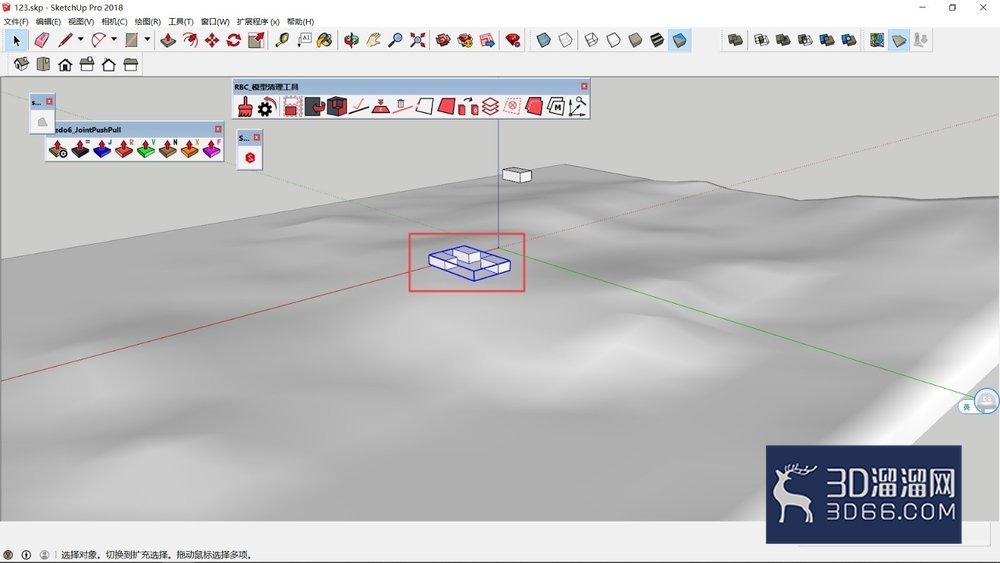Screen dimensions: 1000x563
Task: Expand the Rectangle shape dropdown arrow
Action: (x=147, y=40)
